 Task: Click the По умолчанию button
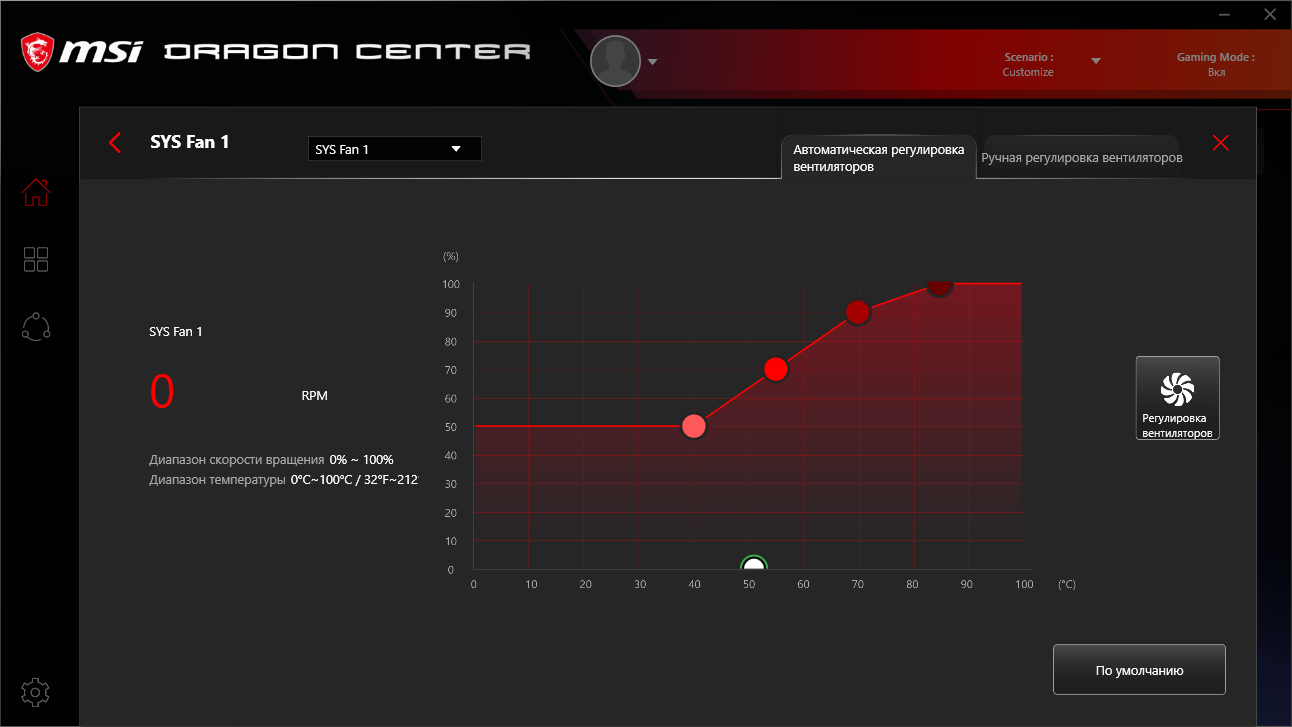coord(1139,670)
